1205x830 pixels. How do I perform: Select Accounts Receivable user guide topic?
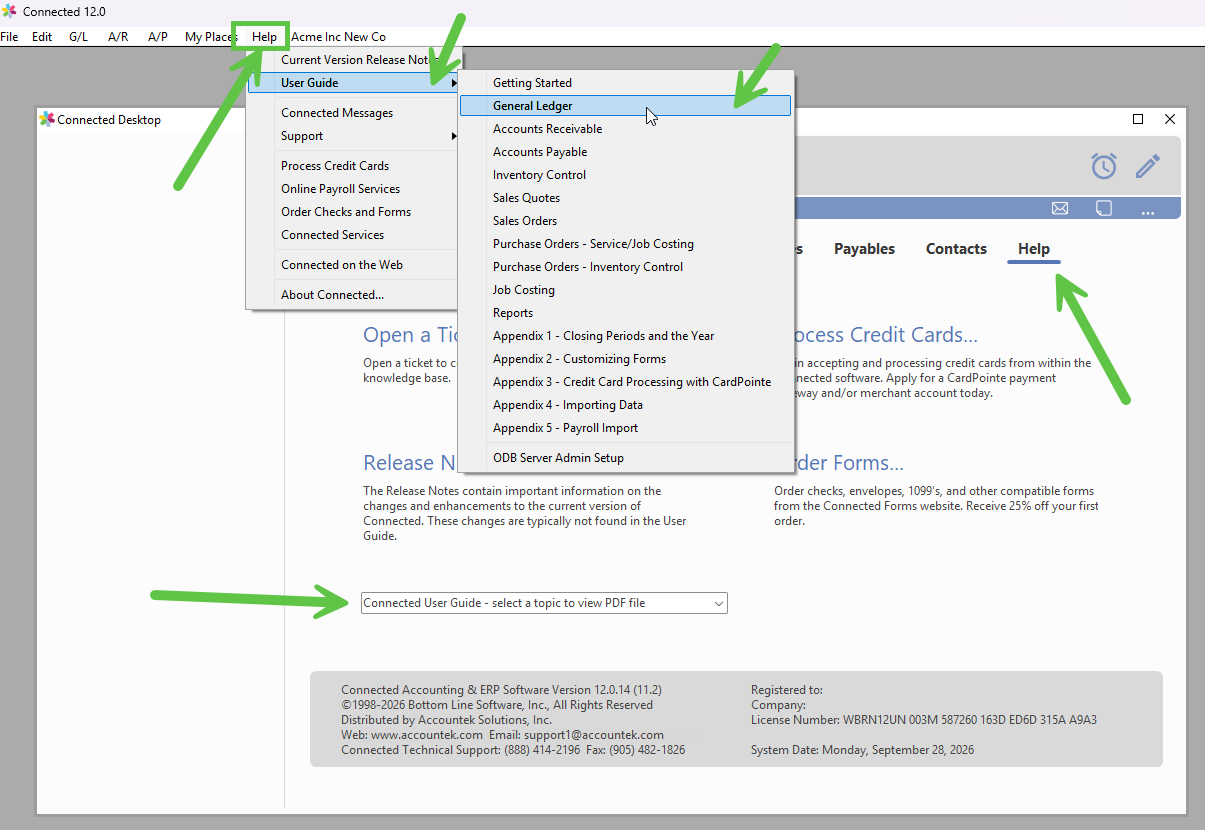click(626, 129)
